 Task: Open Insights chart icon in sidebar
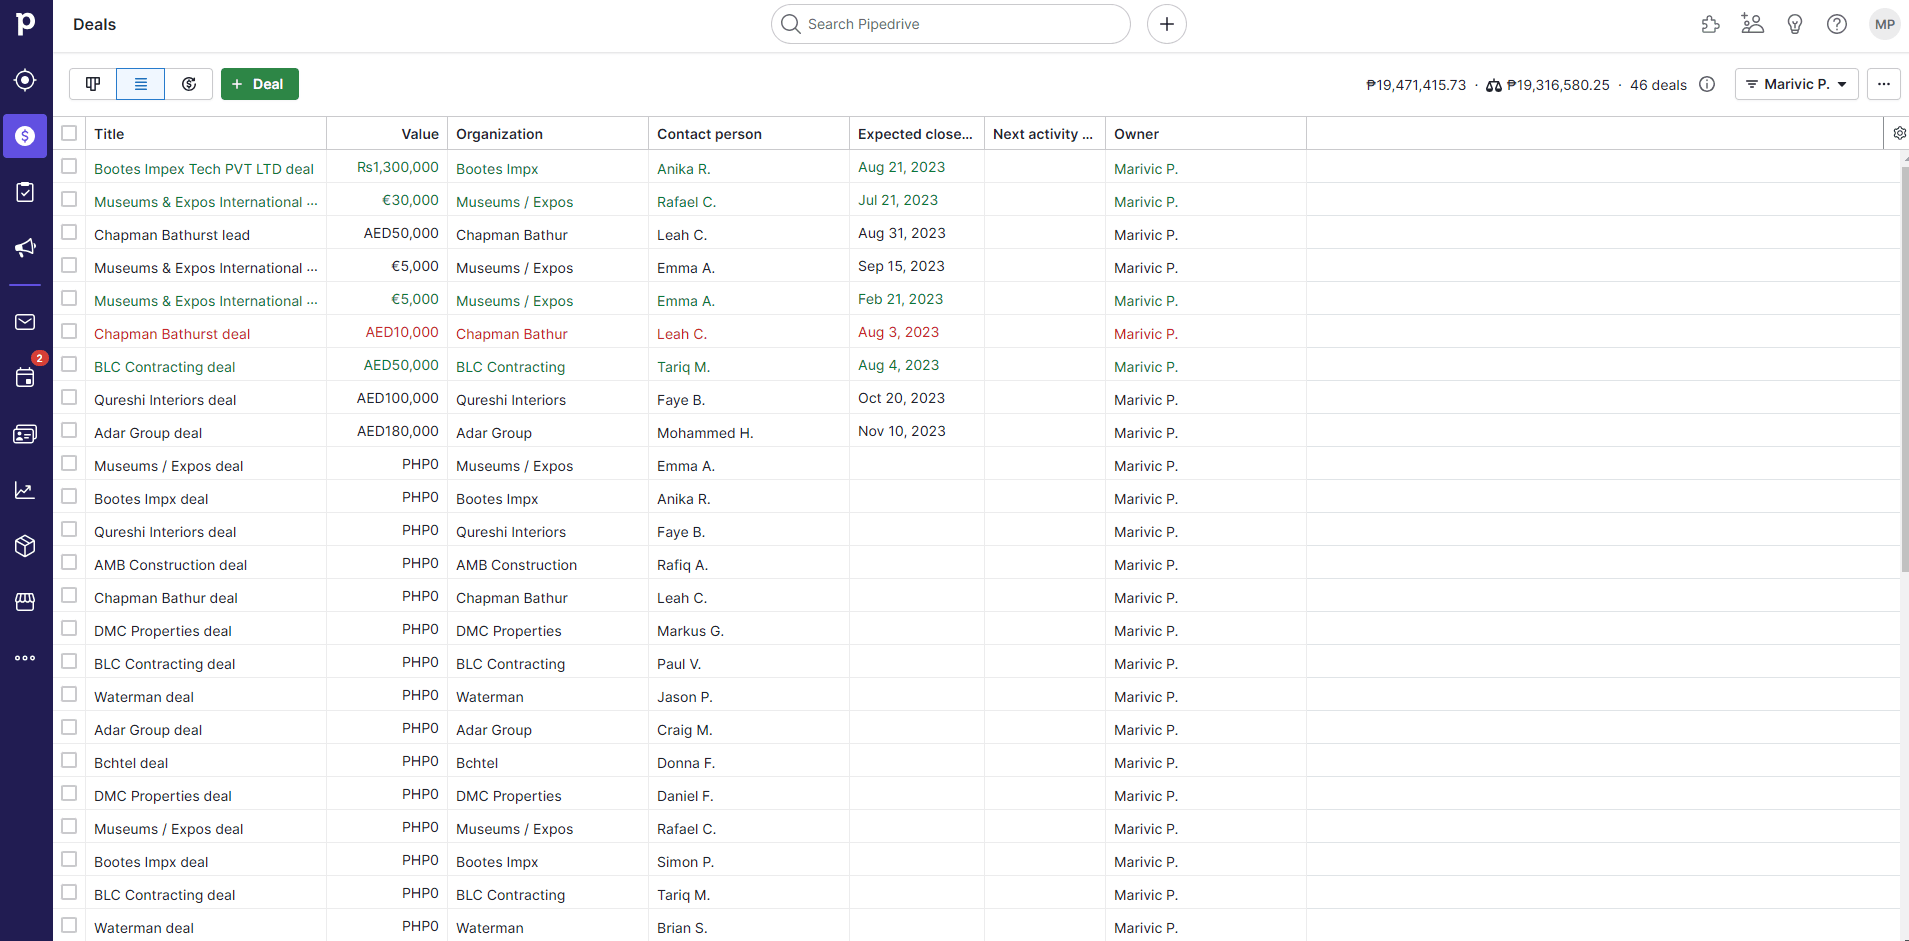coord(25,490)
